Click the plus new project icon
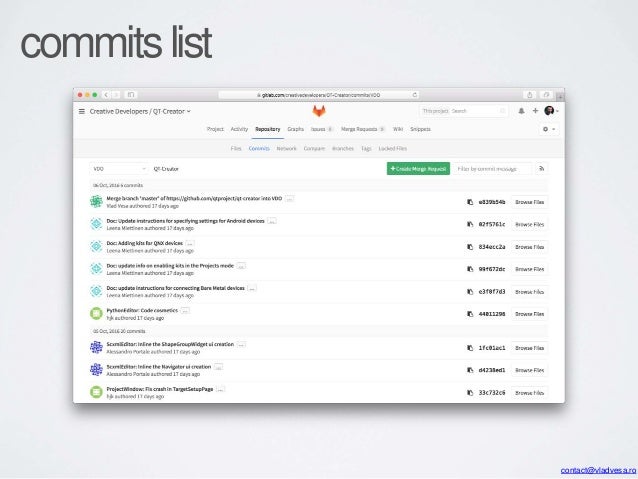The width and height of the screenshot is (638, 479). click(x=535, y=111)
